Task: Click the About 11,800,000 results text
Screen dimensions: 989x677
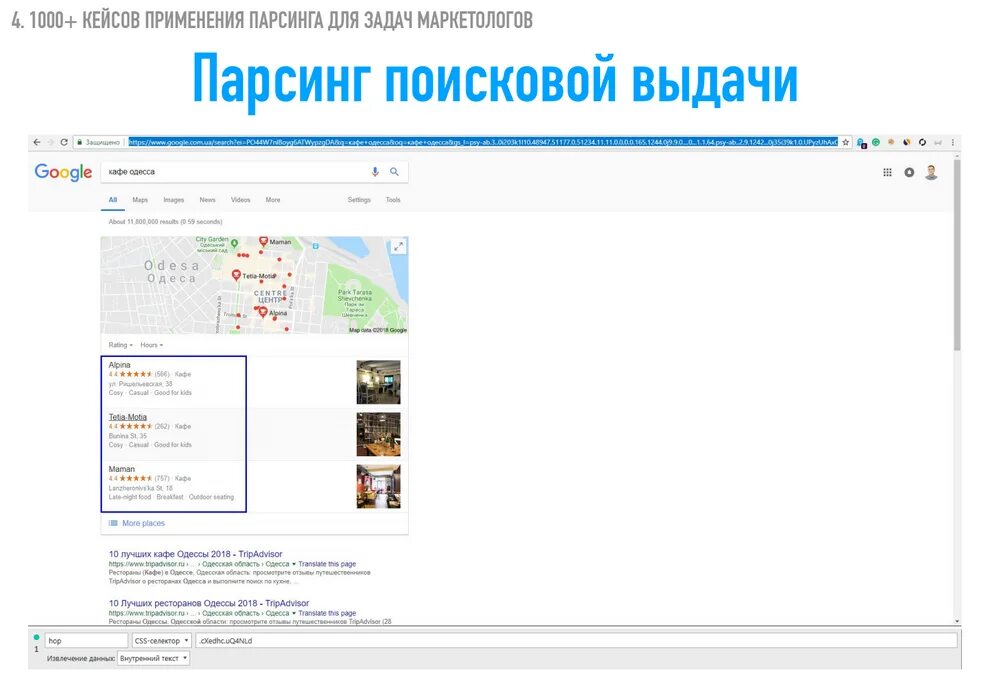Action: 165,221
